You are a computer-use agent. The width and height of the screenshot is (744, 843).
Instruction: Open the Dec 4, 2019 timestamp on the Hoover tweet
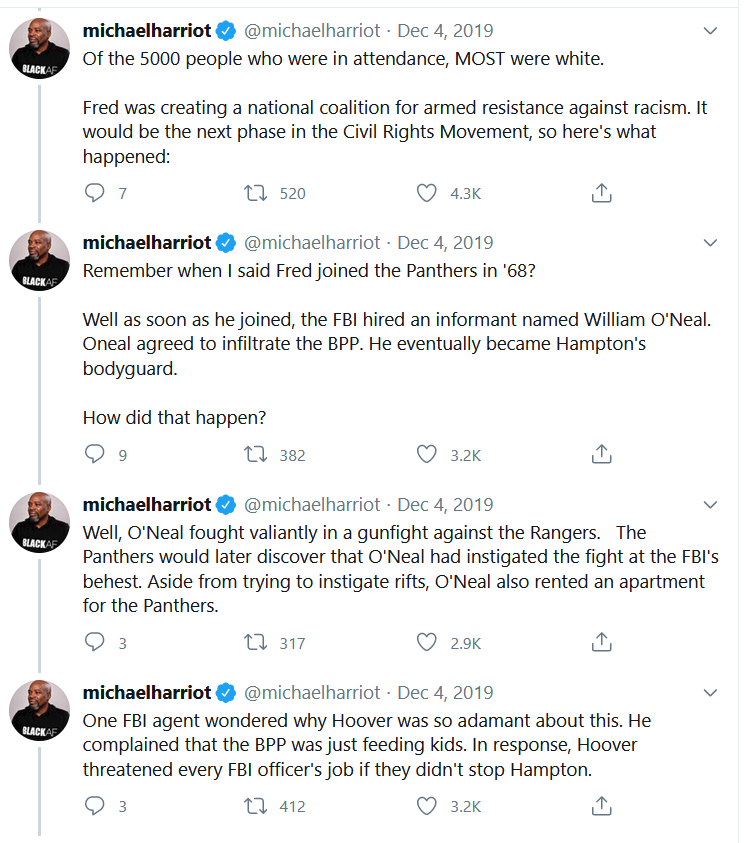click(445, 693)
